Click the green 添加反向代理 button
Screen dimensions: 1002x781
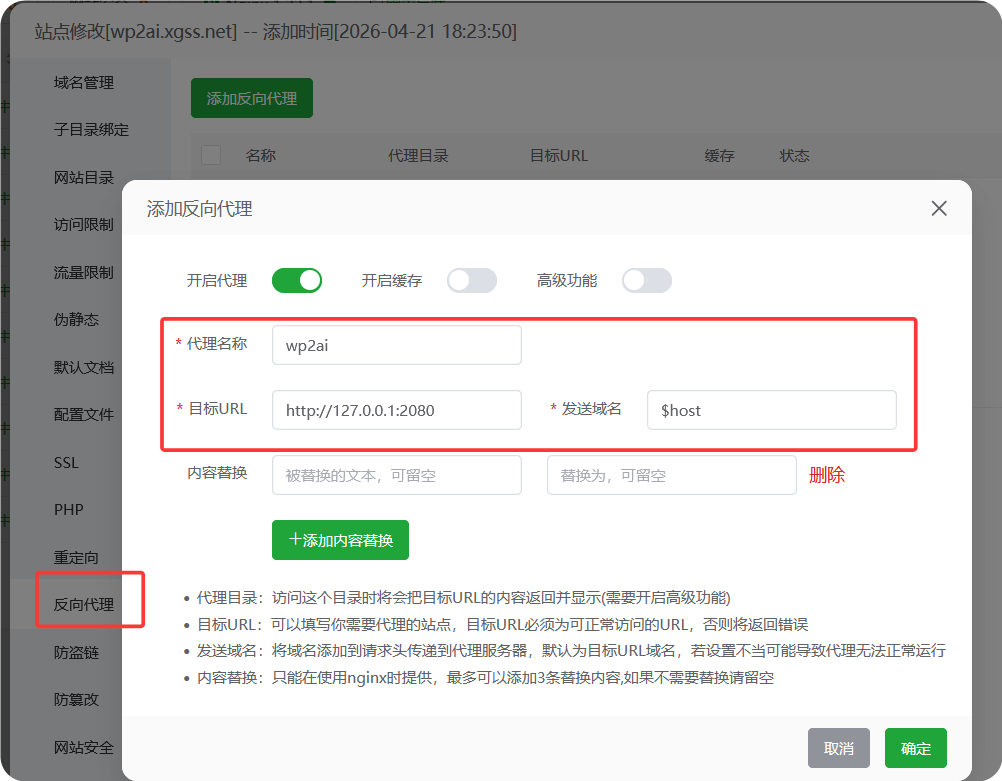click(251, 98)
